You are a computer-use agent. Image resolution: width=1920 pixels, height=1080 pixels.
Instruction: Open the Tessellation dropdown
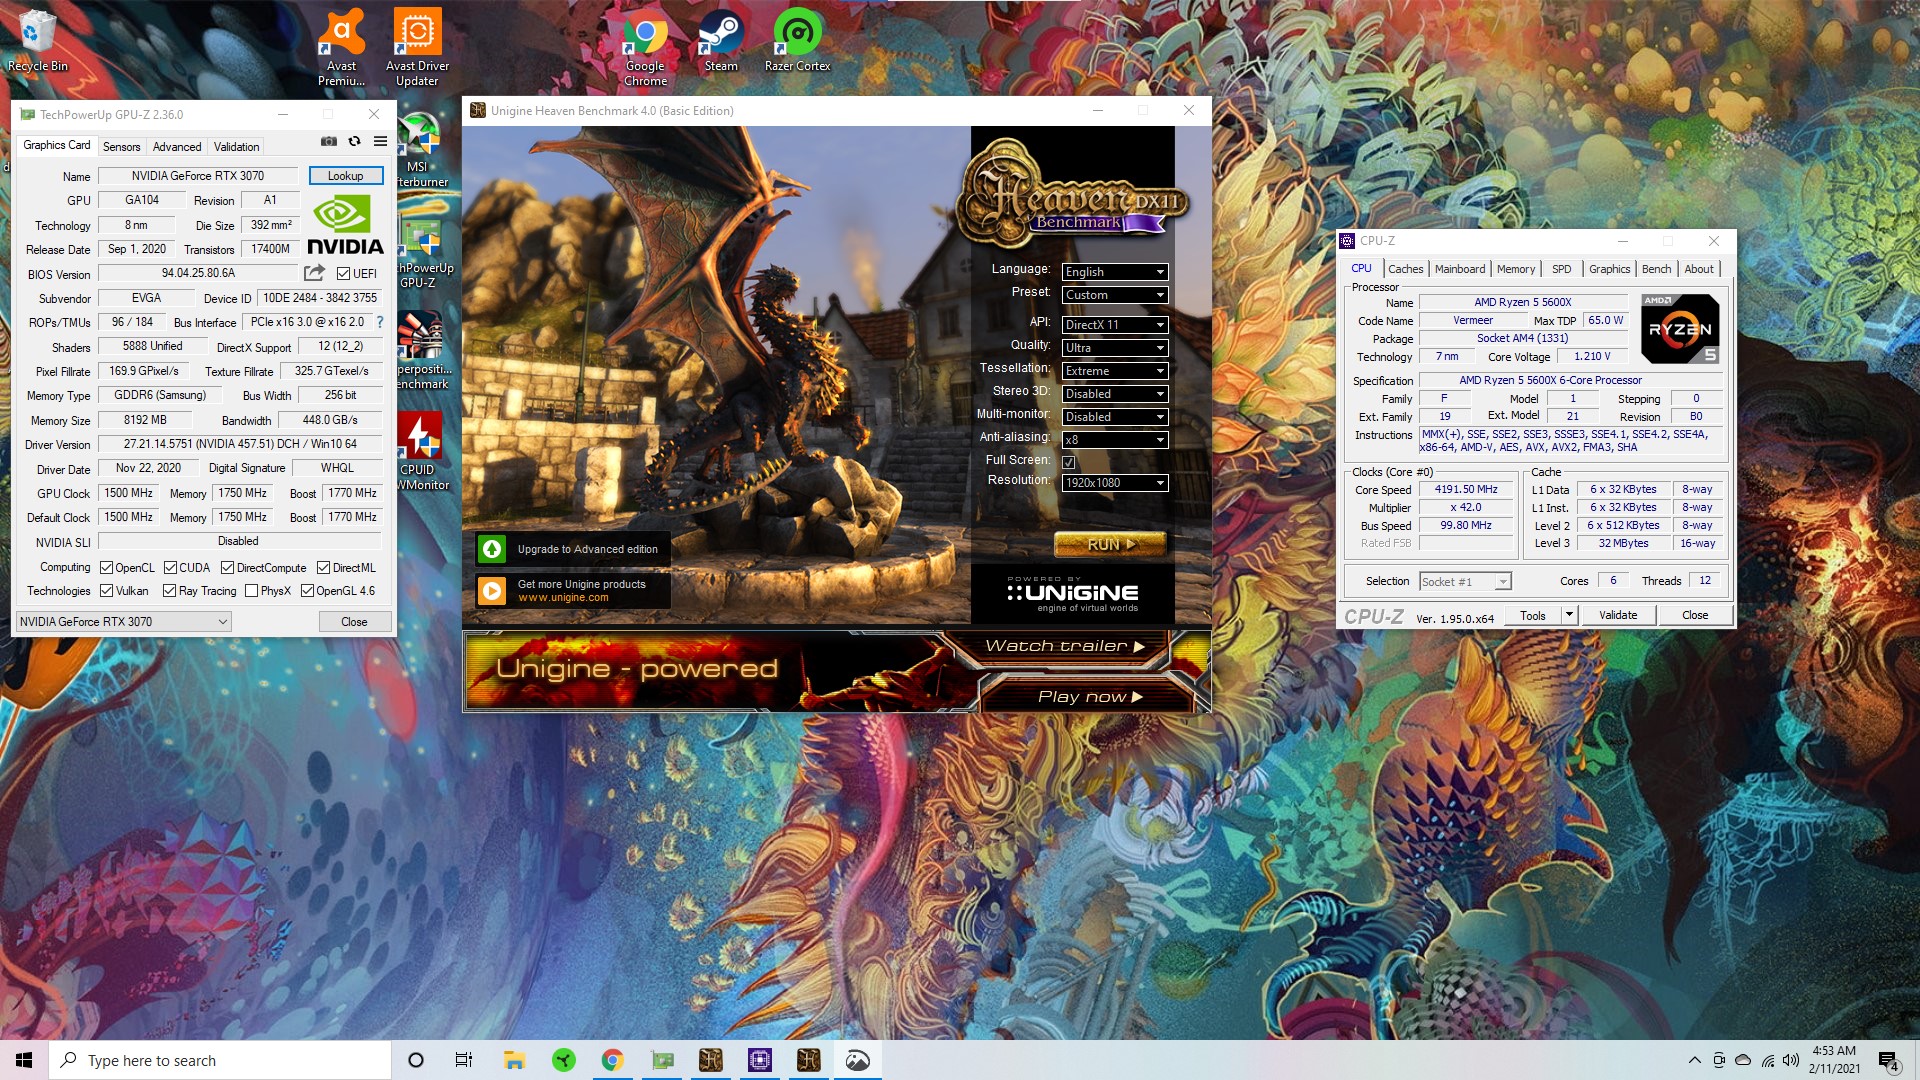[1114, 370]
